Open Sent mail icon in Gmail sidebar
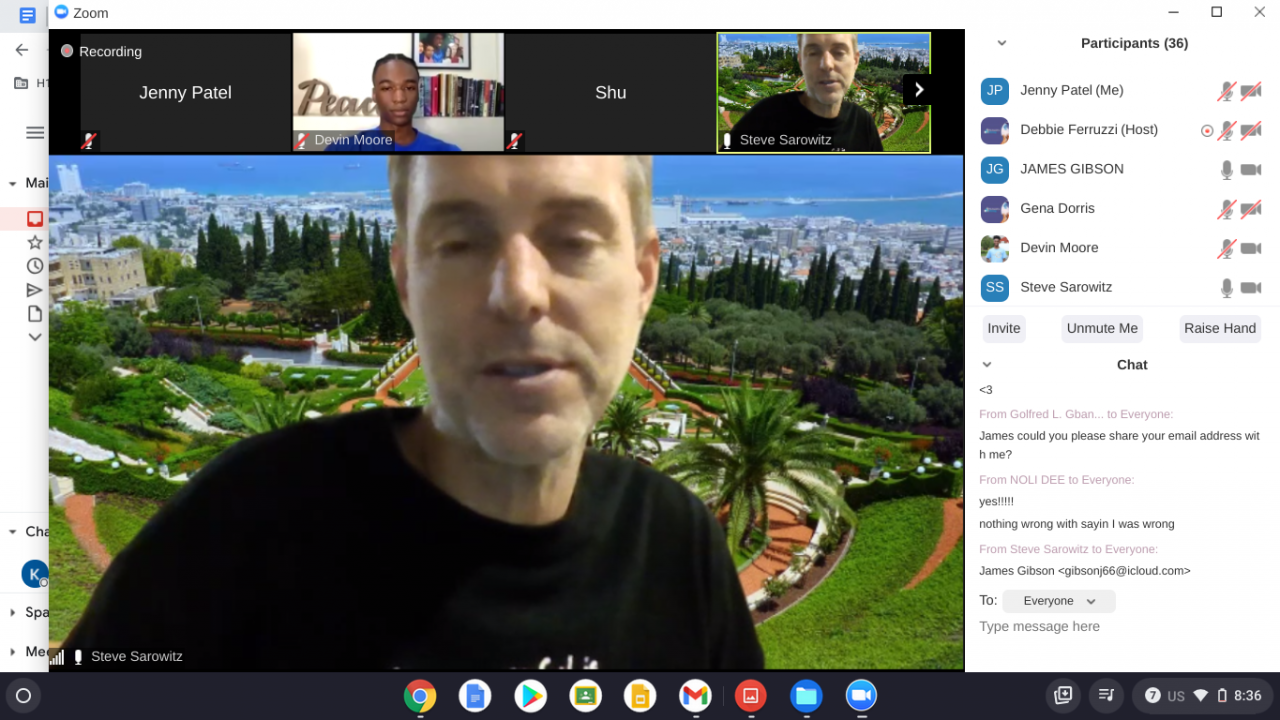This screenshot has width=1280, height=720. [35, 290]
